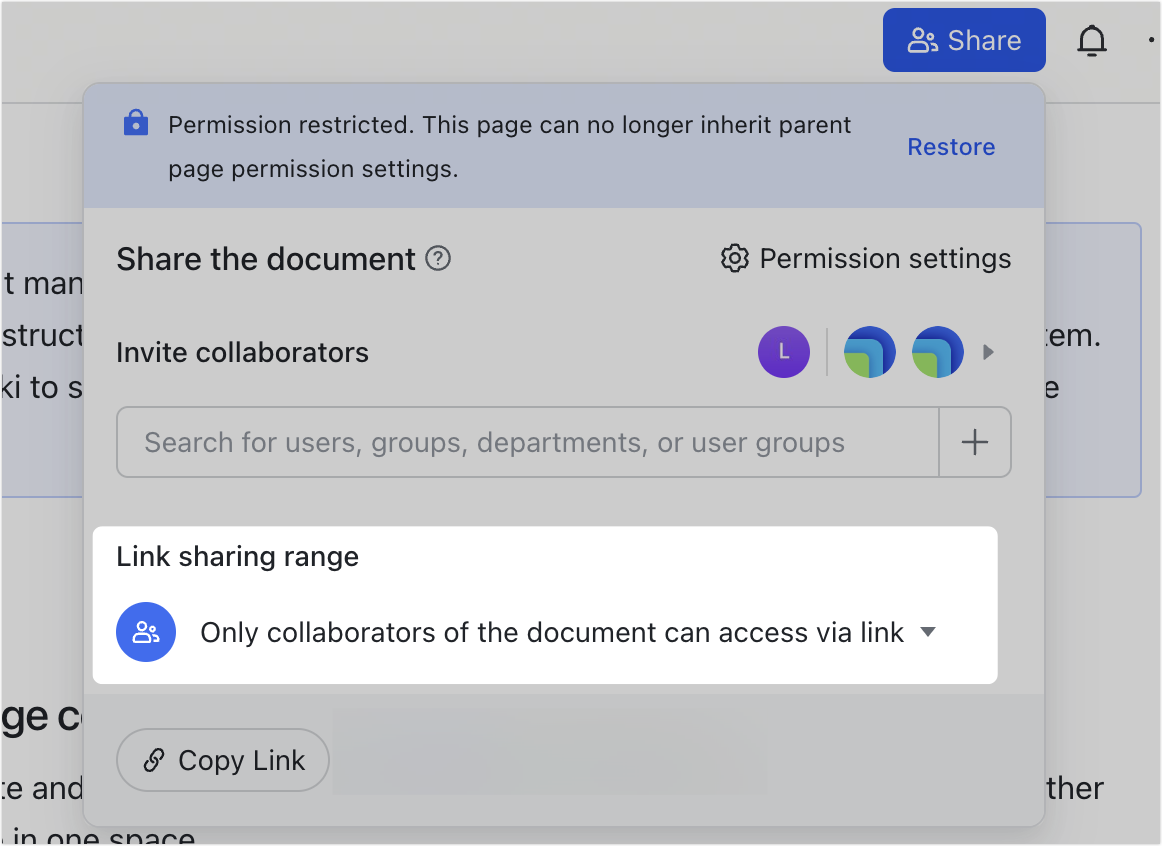Click Restore to inherit parent permissions
Image resolution: width=1162 pixels, height=846 pixels.
click(x=951, y=146)
